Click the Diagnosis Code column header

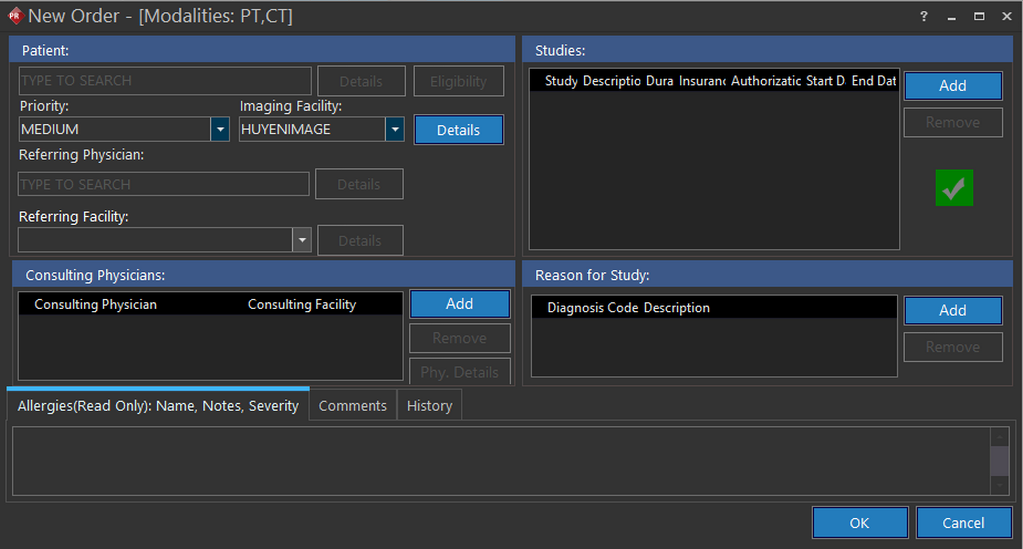tap(594, 308)
